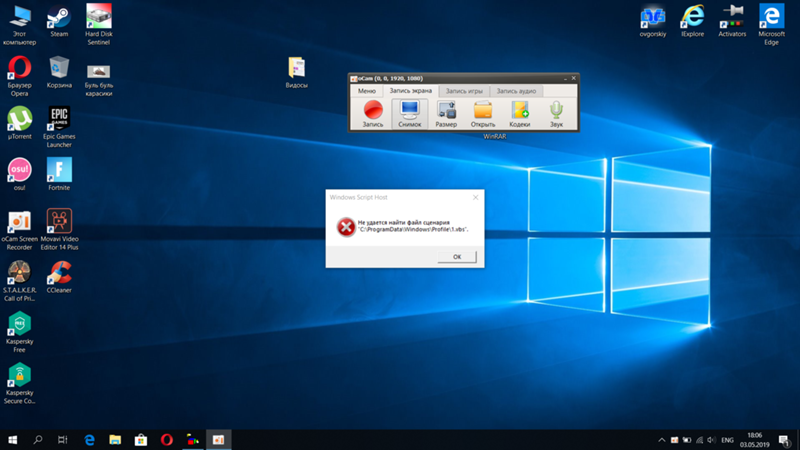The height and width of the screenshot is (450, 800).
Task: Select the oCam Screen Recorder desktop icon
Action: 19,230
